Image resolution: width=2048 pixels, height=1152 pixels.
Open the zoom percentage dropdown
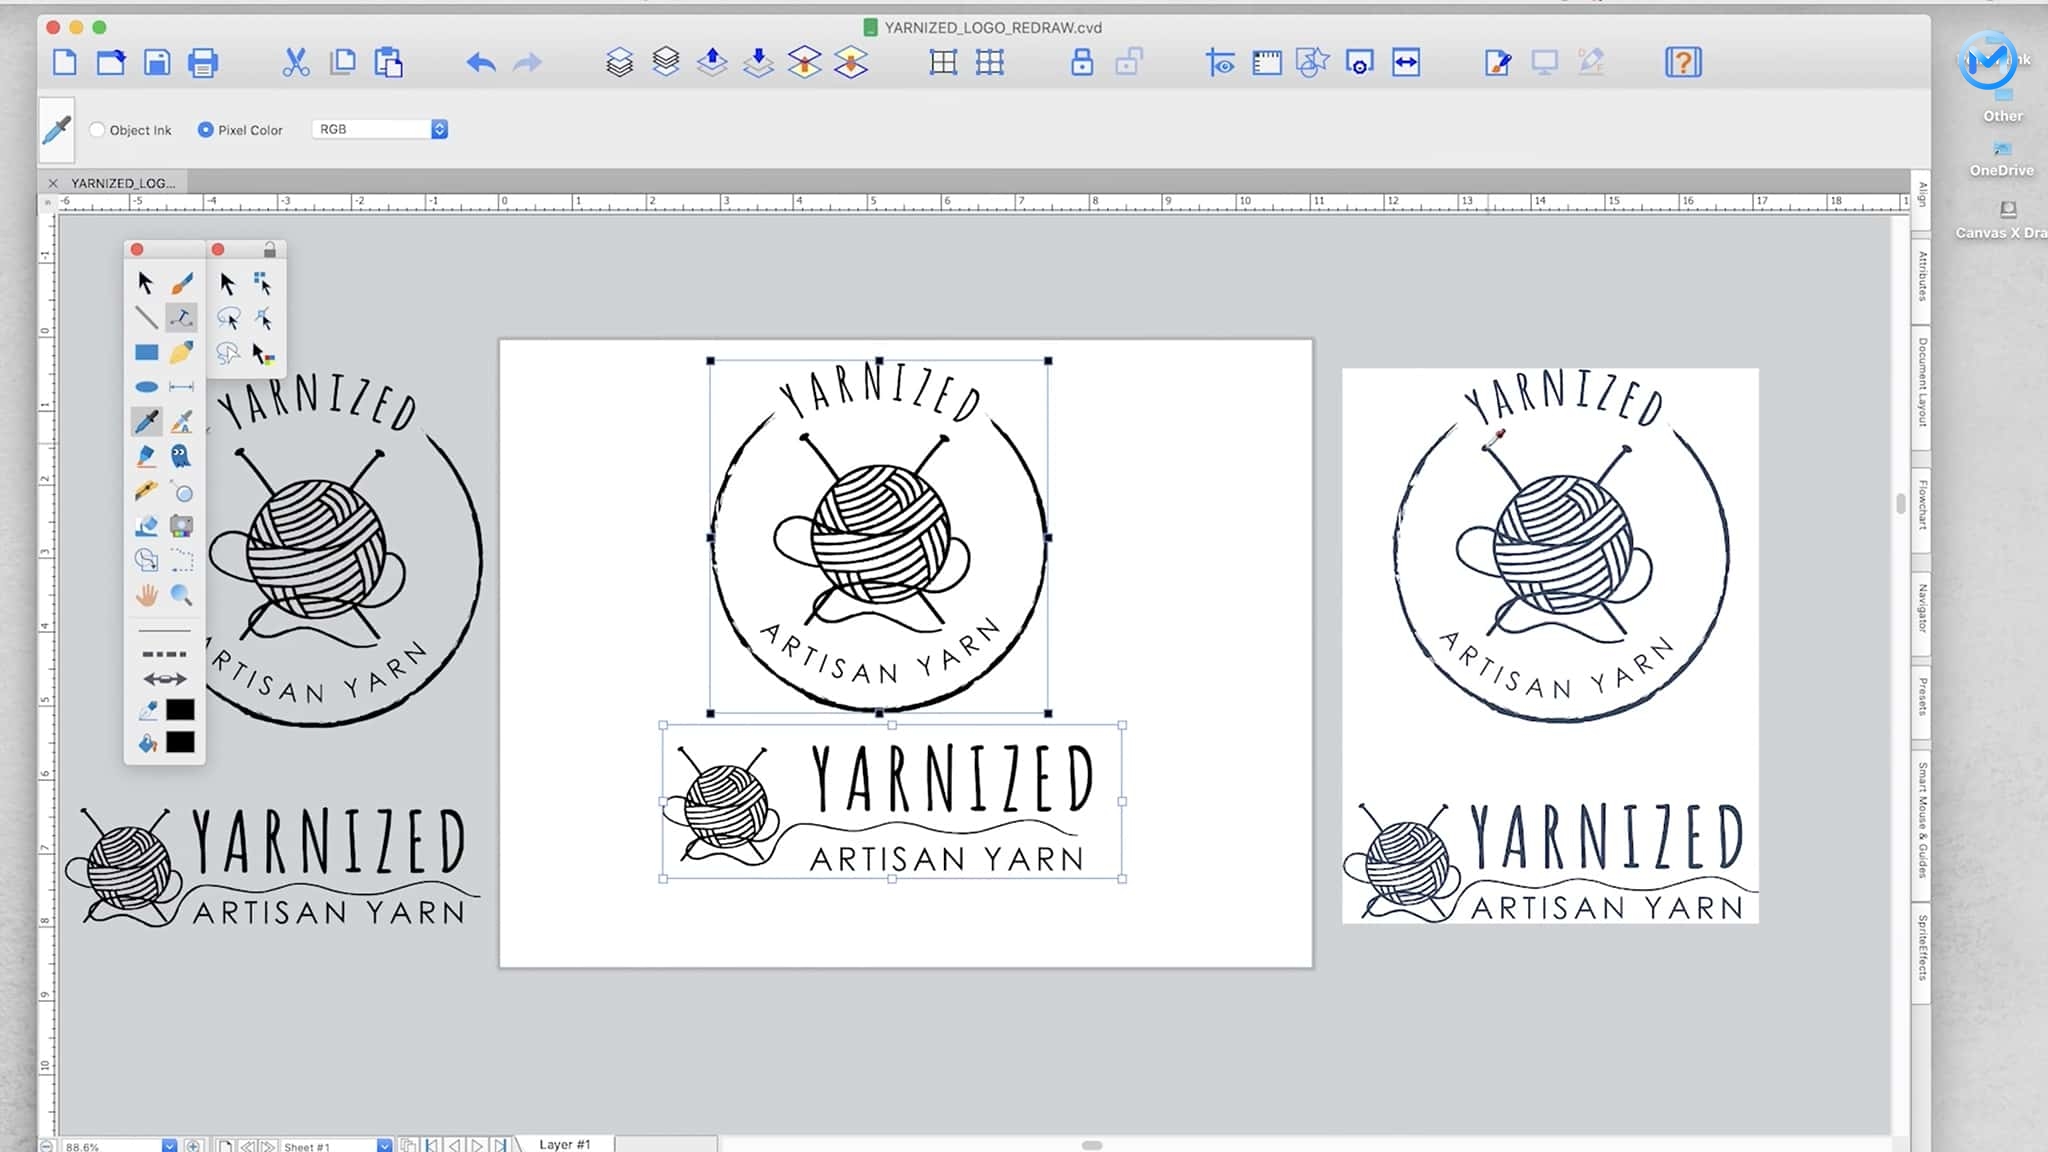tap(169, 1146)
